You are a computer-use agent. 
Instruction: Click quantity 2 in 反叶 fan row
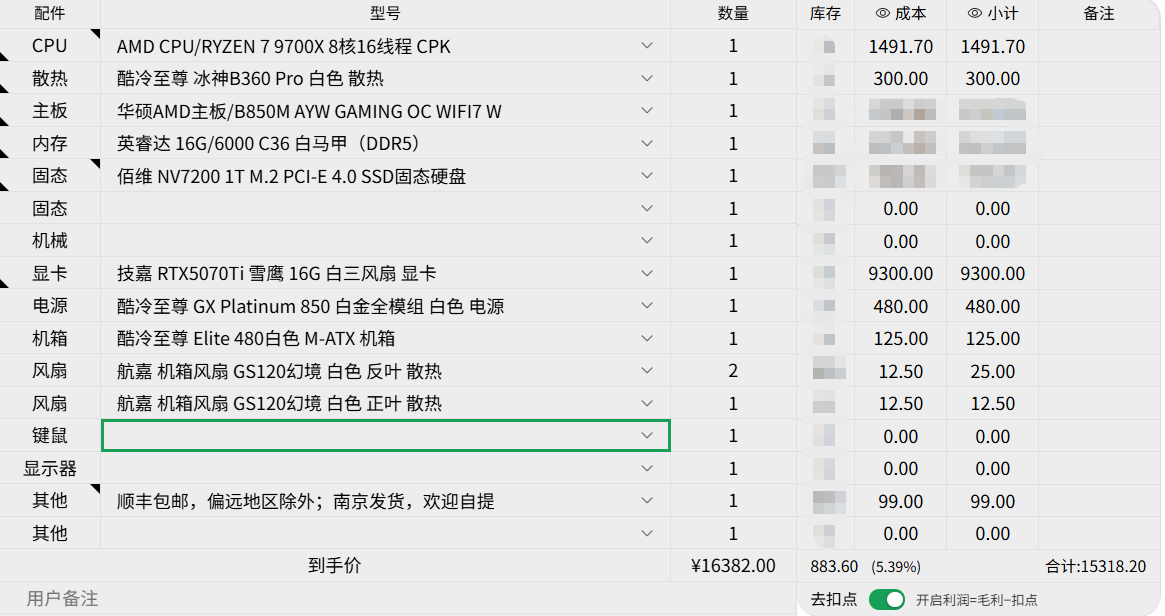733,371
